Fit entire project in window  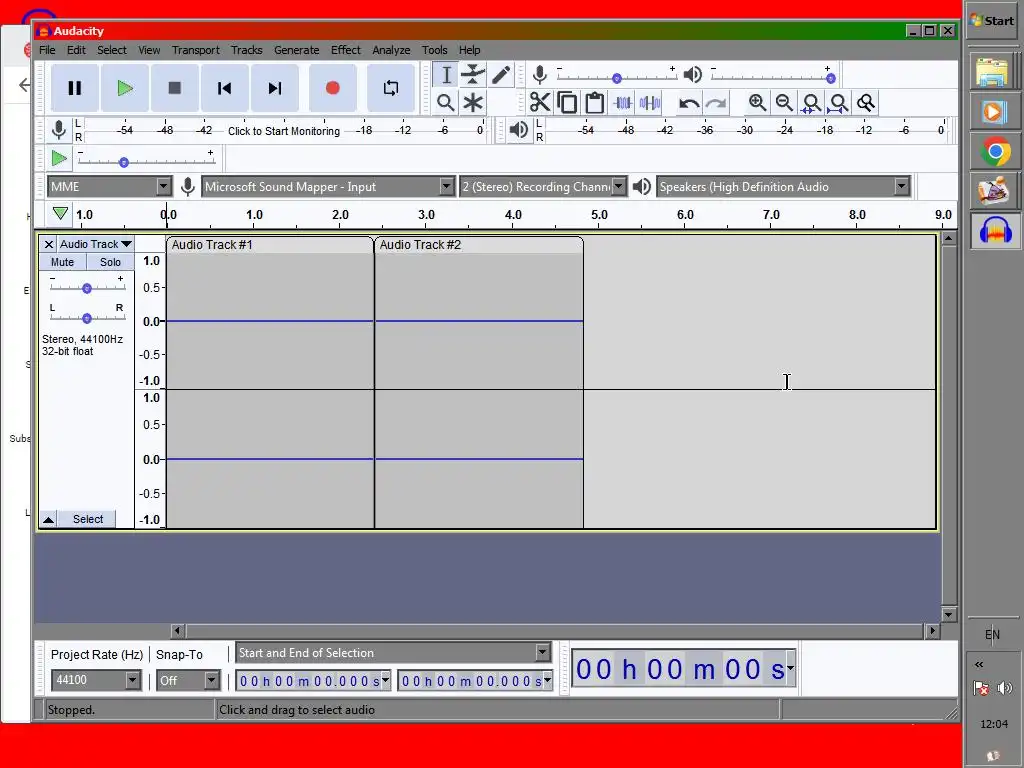tap(839, 103)
